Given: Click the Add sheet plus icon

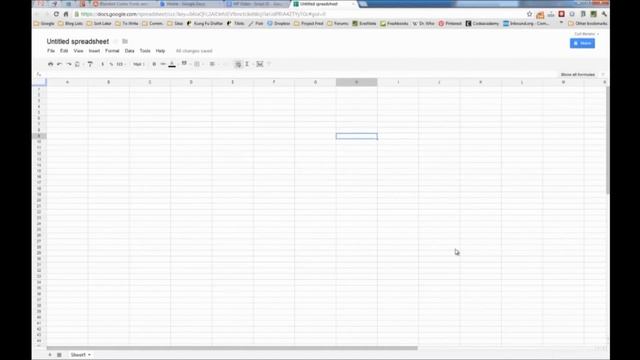Looking at the screenshot, I should click(x=50, y=355).
